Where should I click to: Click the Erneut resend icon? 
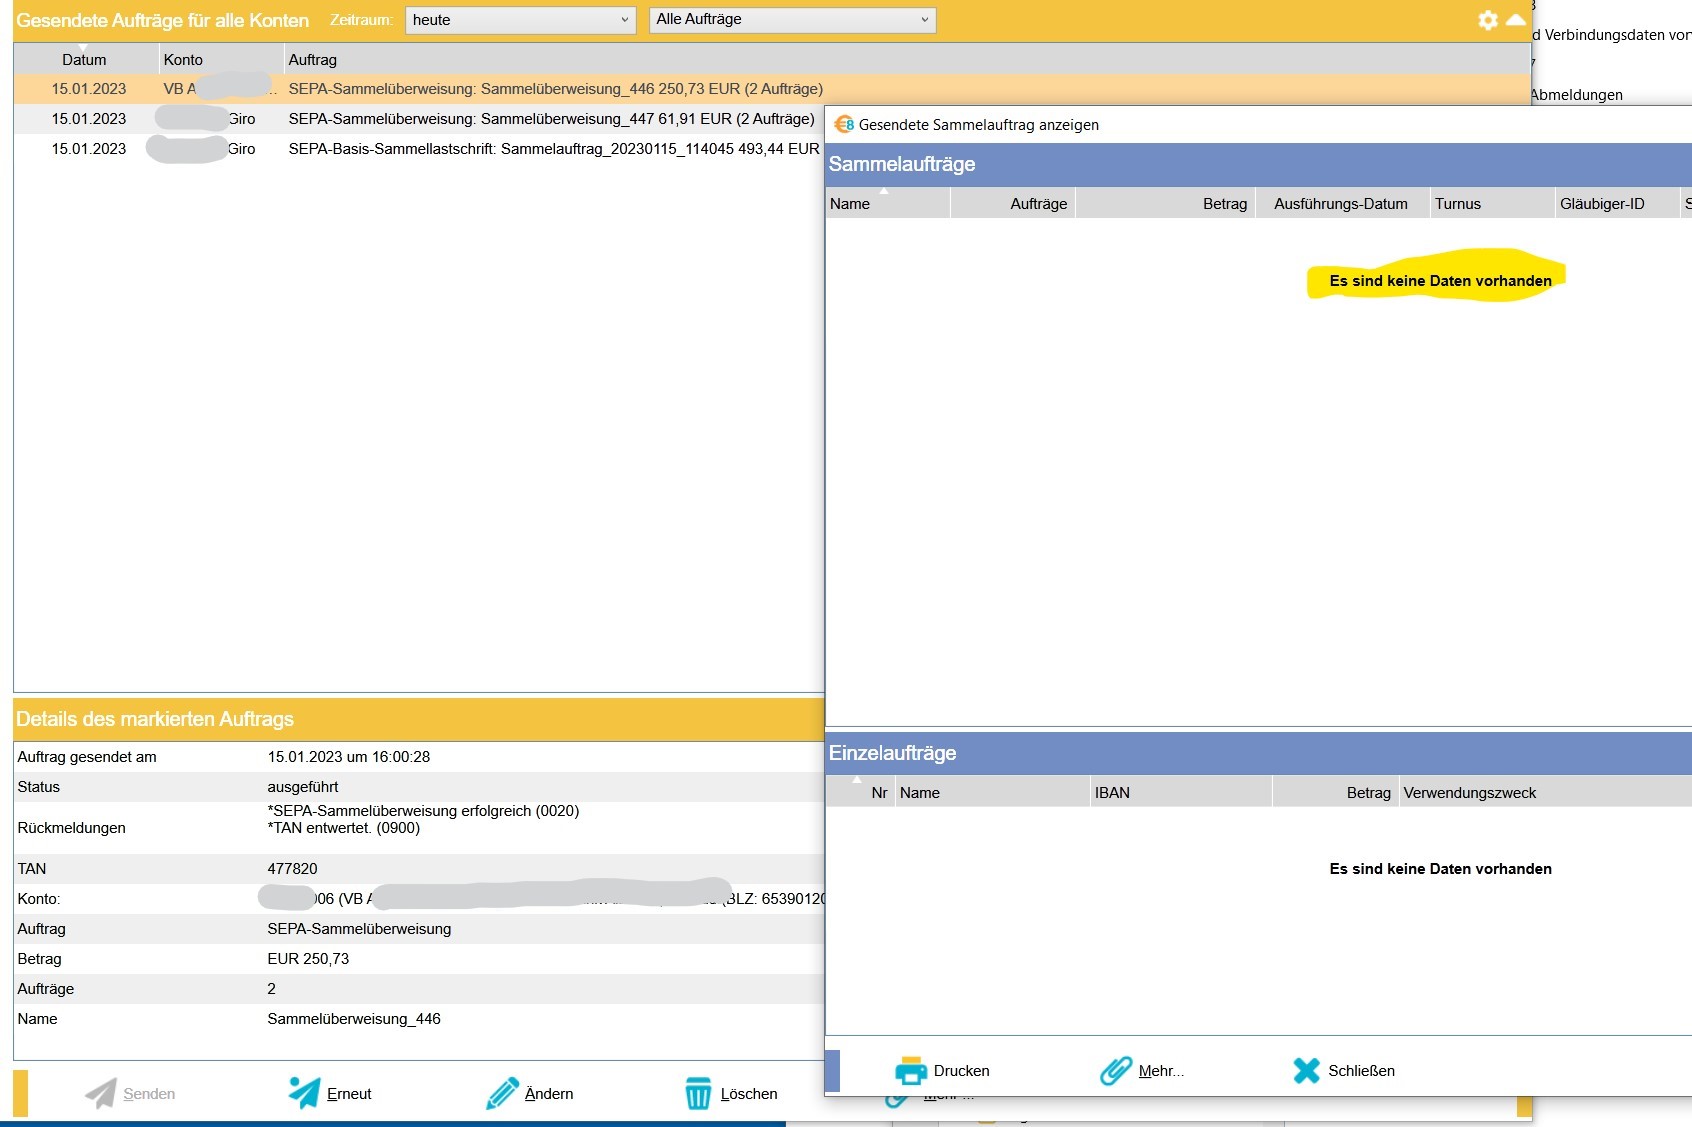[x=304, y=1093]
